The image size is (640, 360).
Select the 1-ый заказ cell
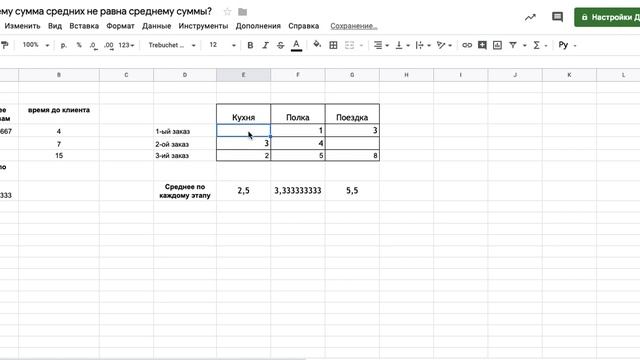[185, 131]
